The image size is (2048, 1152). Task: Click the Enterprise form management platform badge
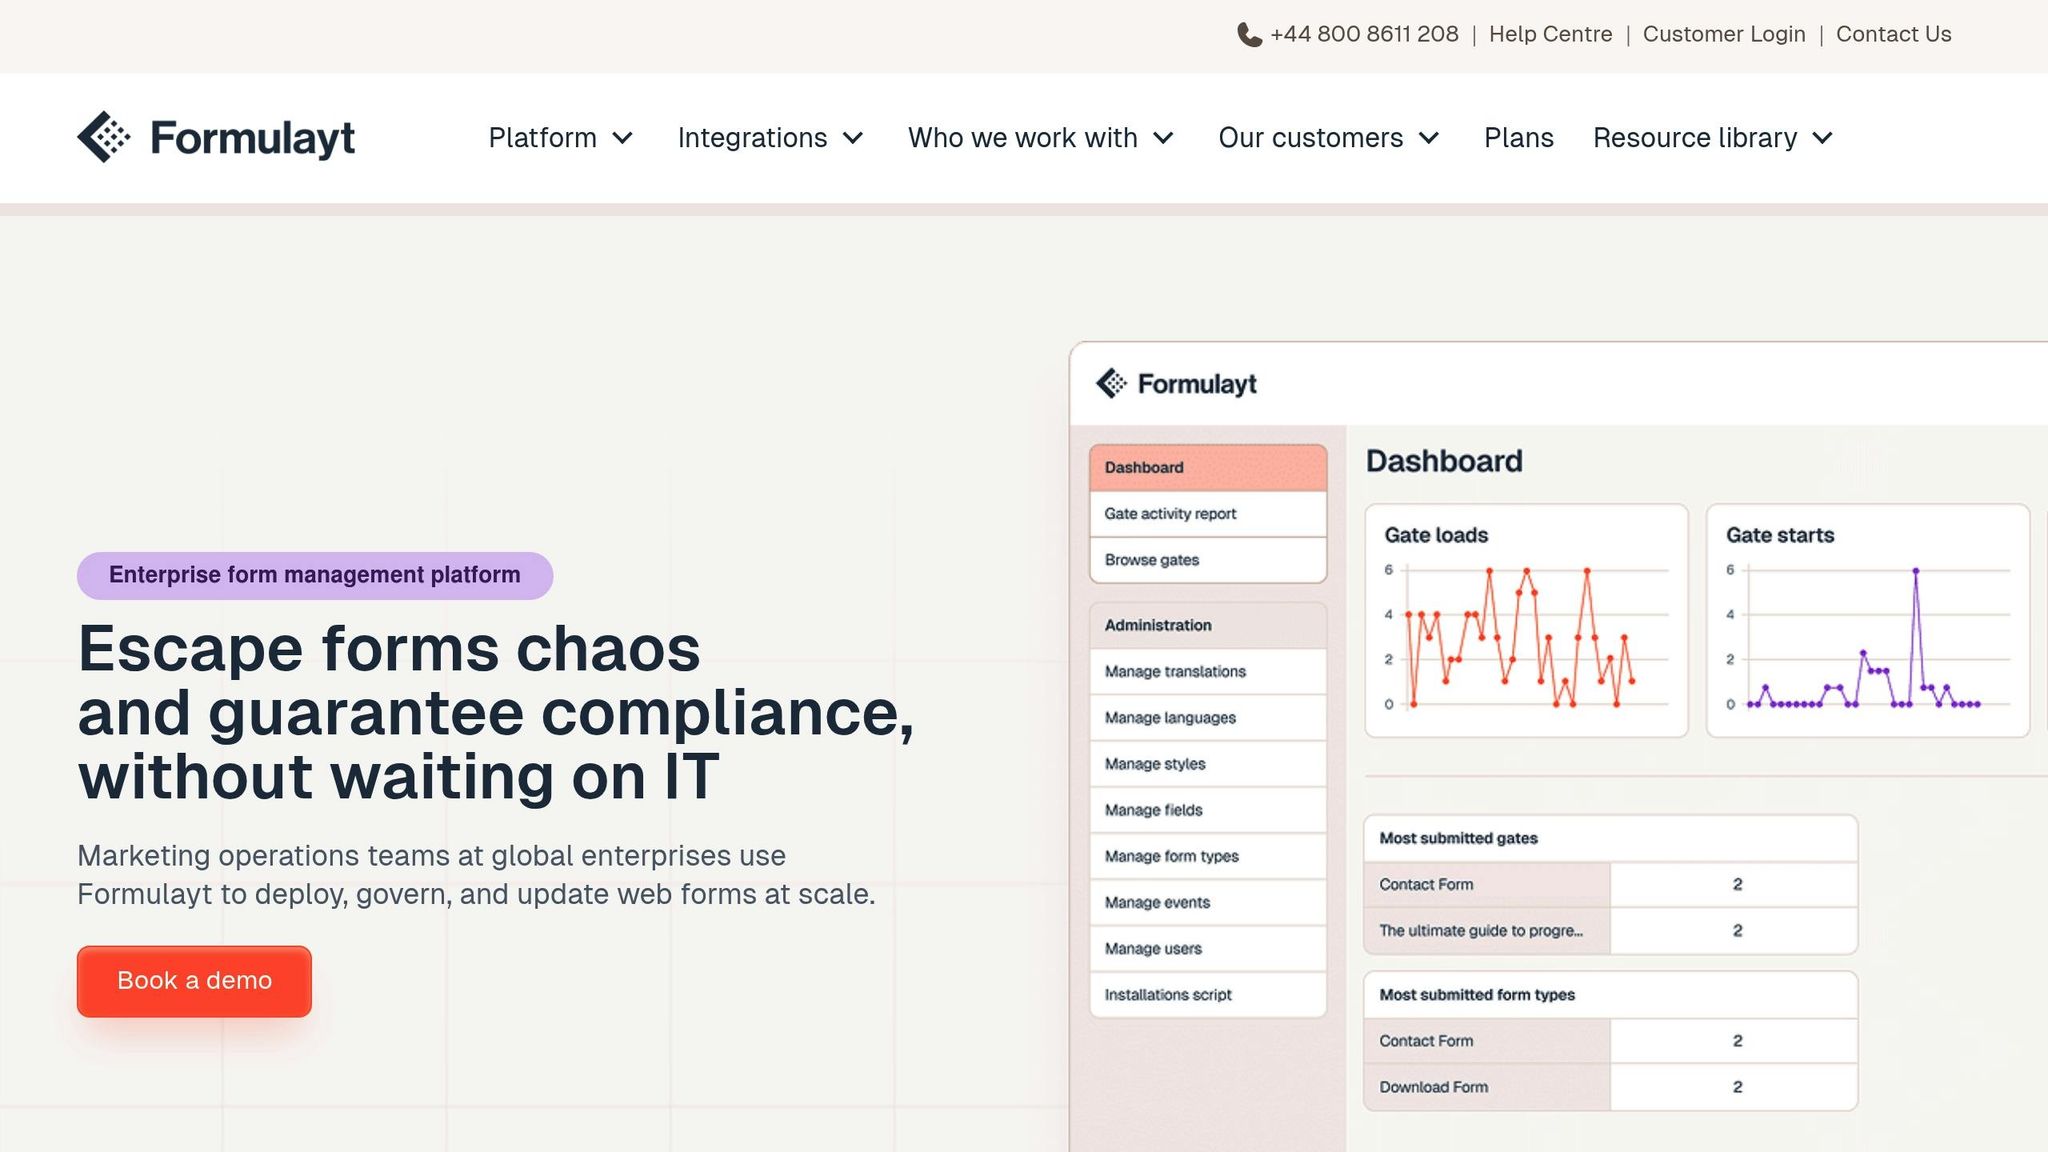point(315,575)
